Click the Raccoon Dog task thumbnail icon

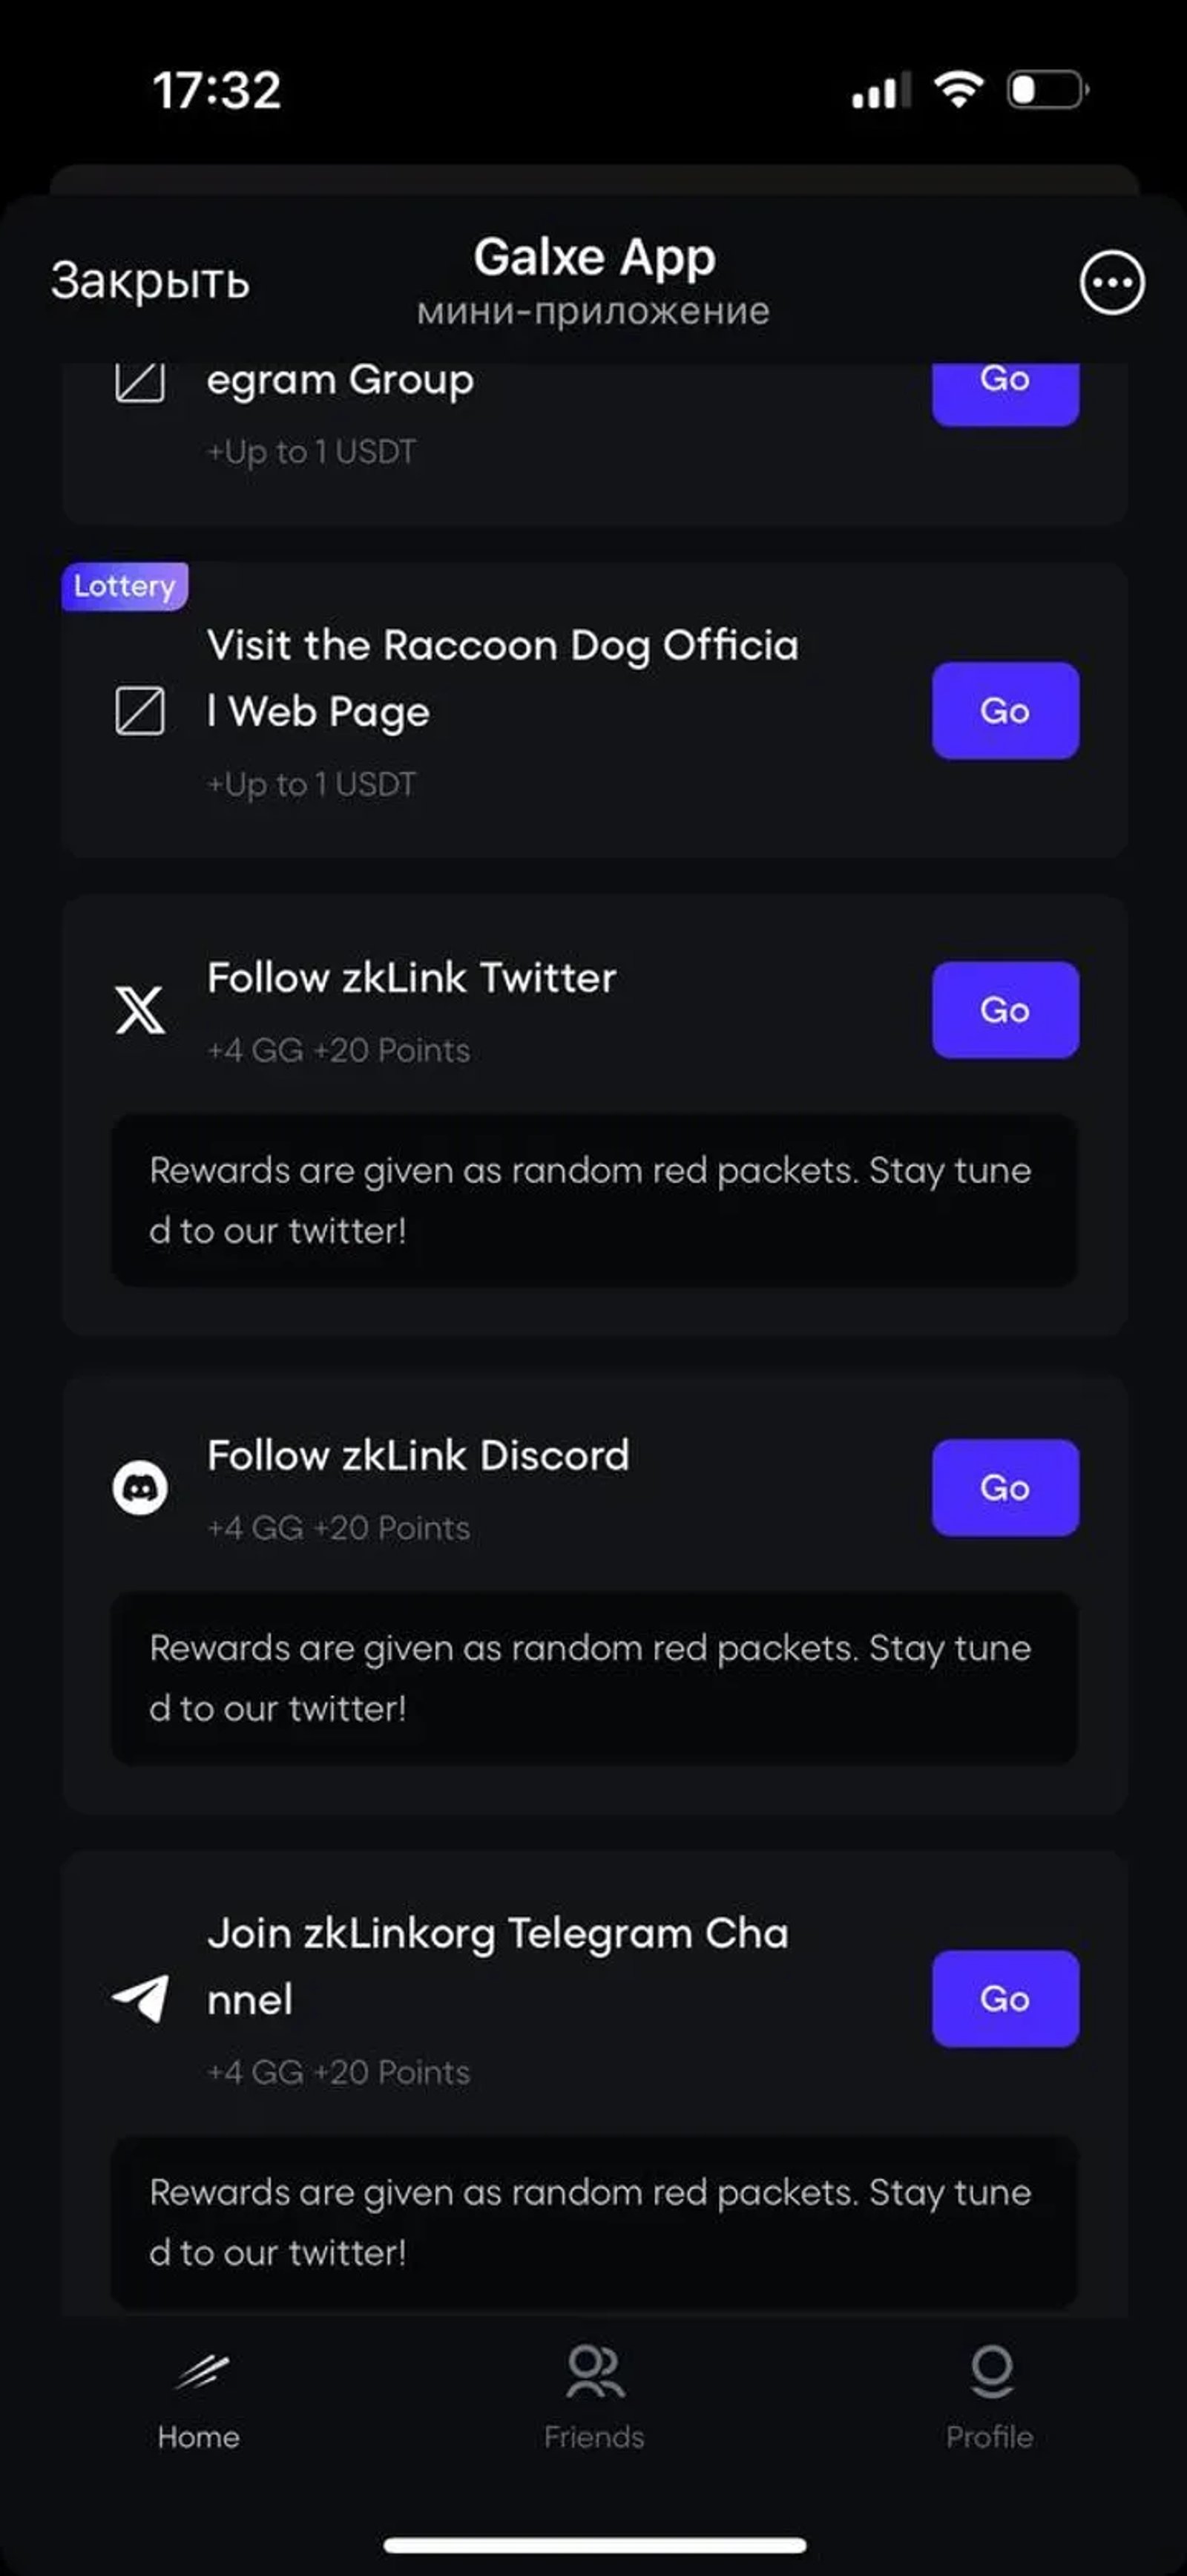coord(141,711)
